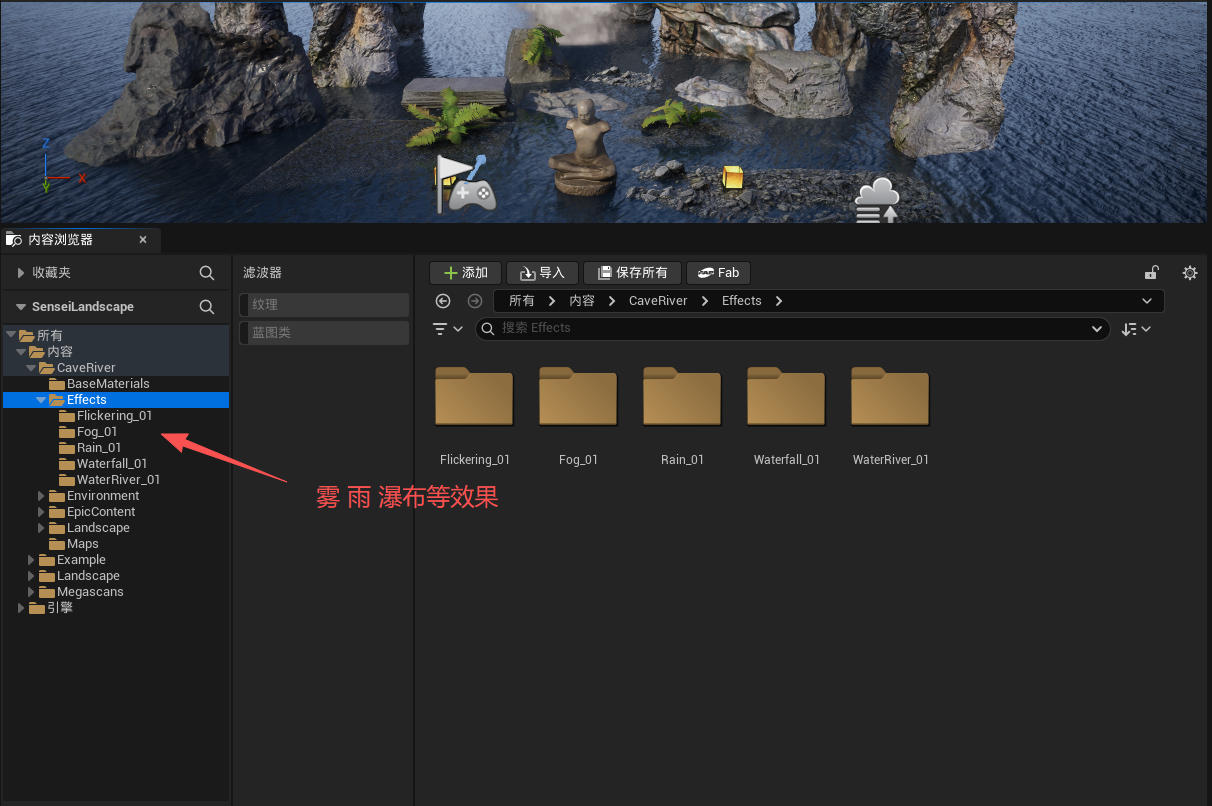Click the 滤波器 panel header

(263, 272)
